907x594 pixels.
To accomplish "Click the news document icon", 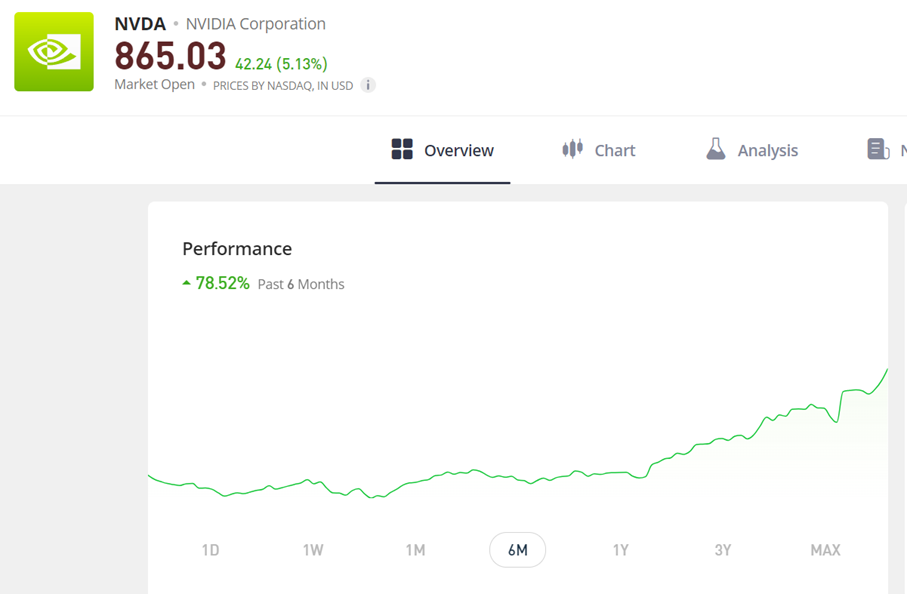I will (x=878, y=149).
